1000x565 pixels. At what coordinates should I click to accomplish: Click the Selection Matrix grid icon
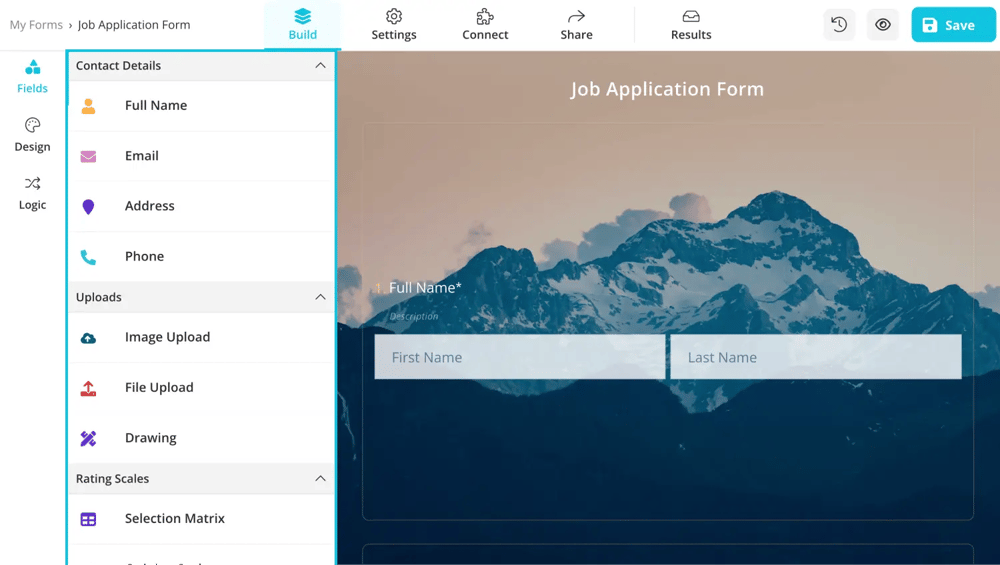click(x=89, y=519)
